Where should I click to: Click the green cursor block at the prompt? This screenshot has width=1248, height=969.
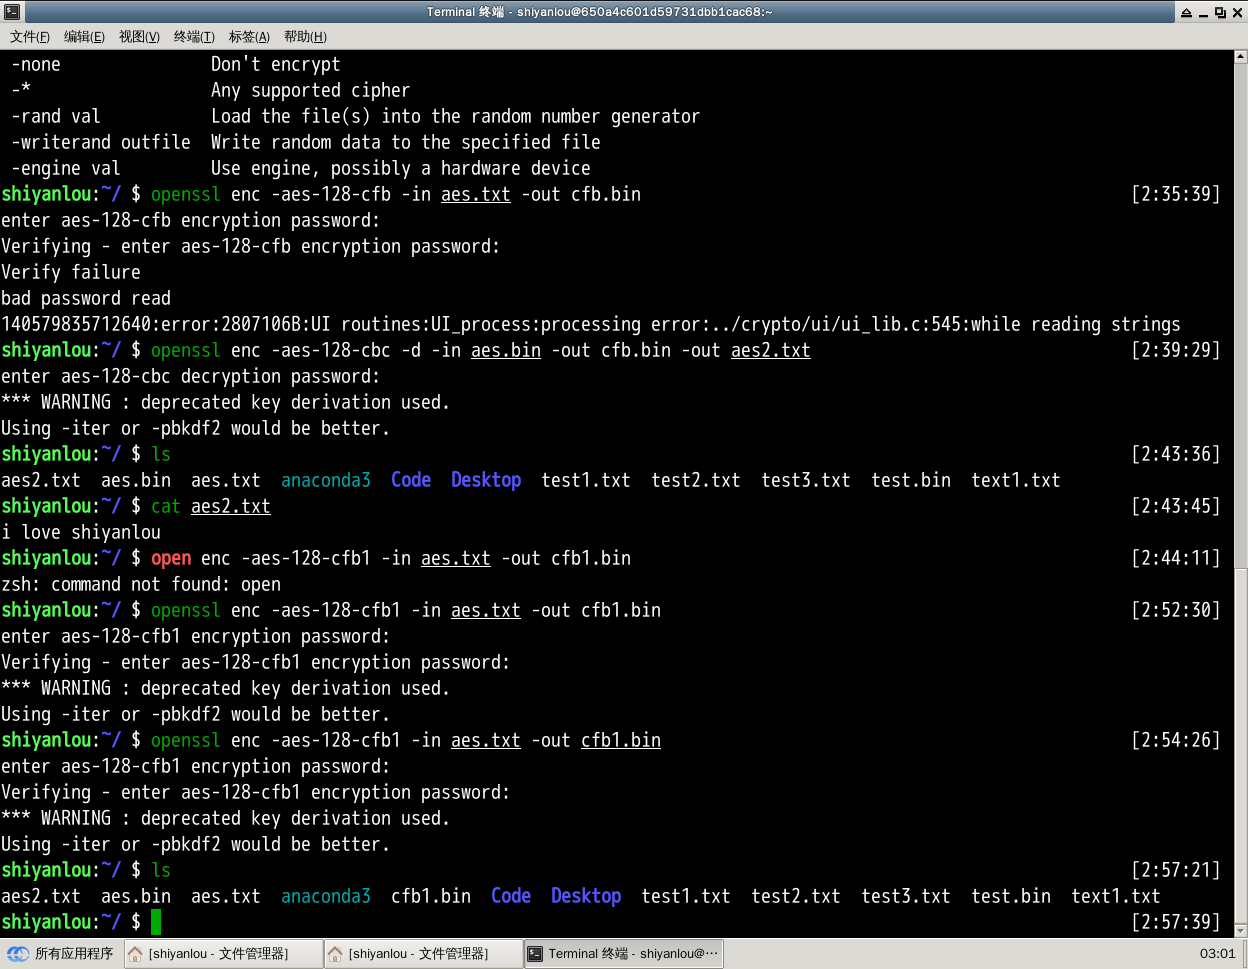tap(156, 922)
